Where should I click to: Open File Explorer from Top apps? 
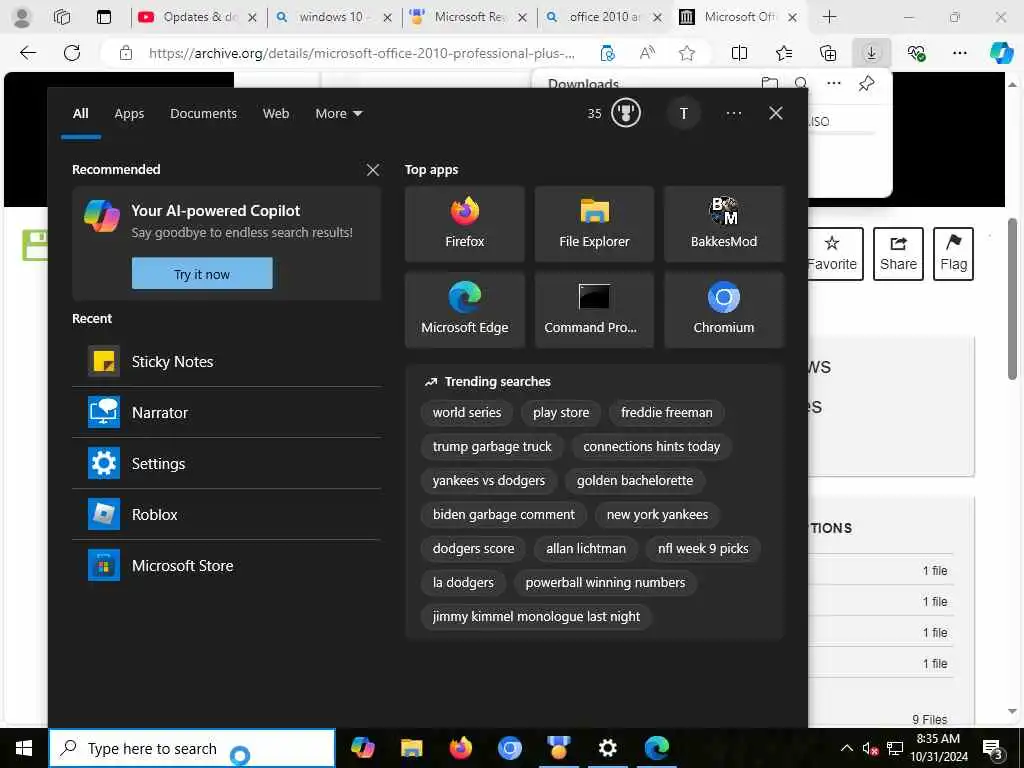[594, 224]
